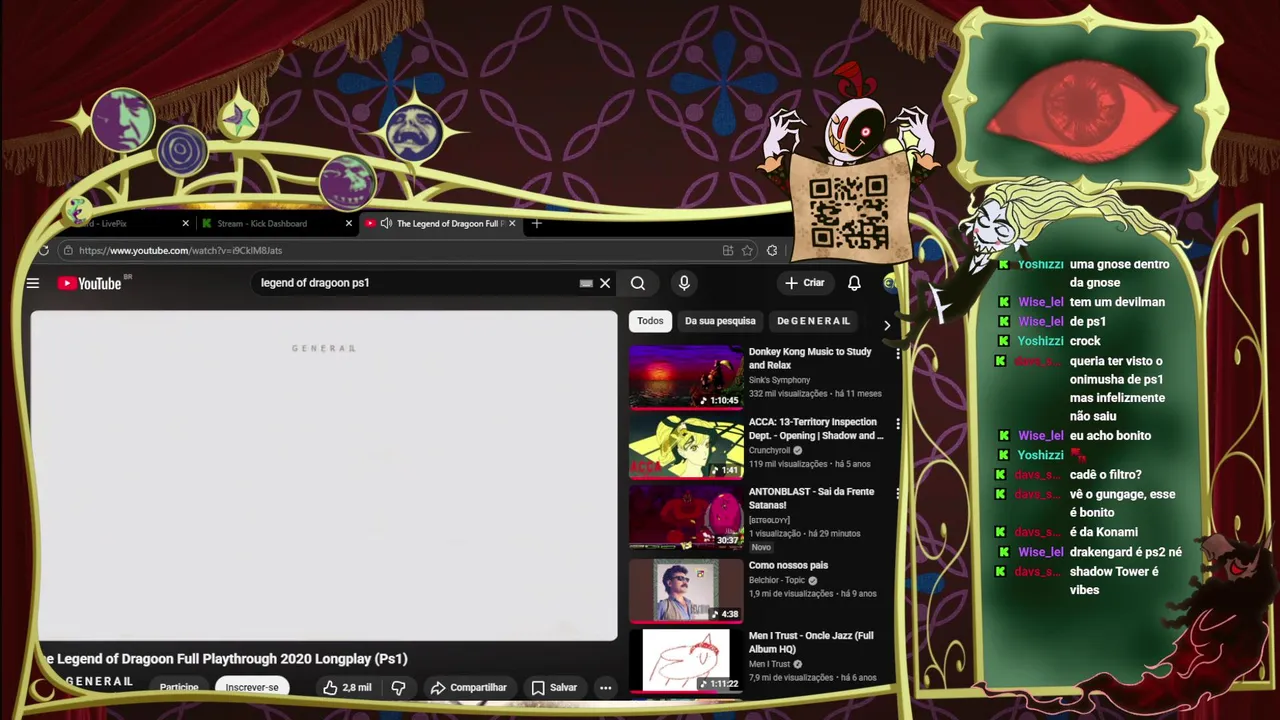Focus the YouTube search field
This screenshot has height=720, width=1280.
(x=415, y=283)
